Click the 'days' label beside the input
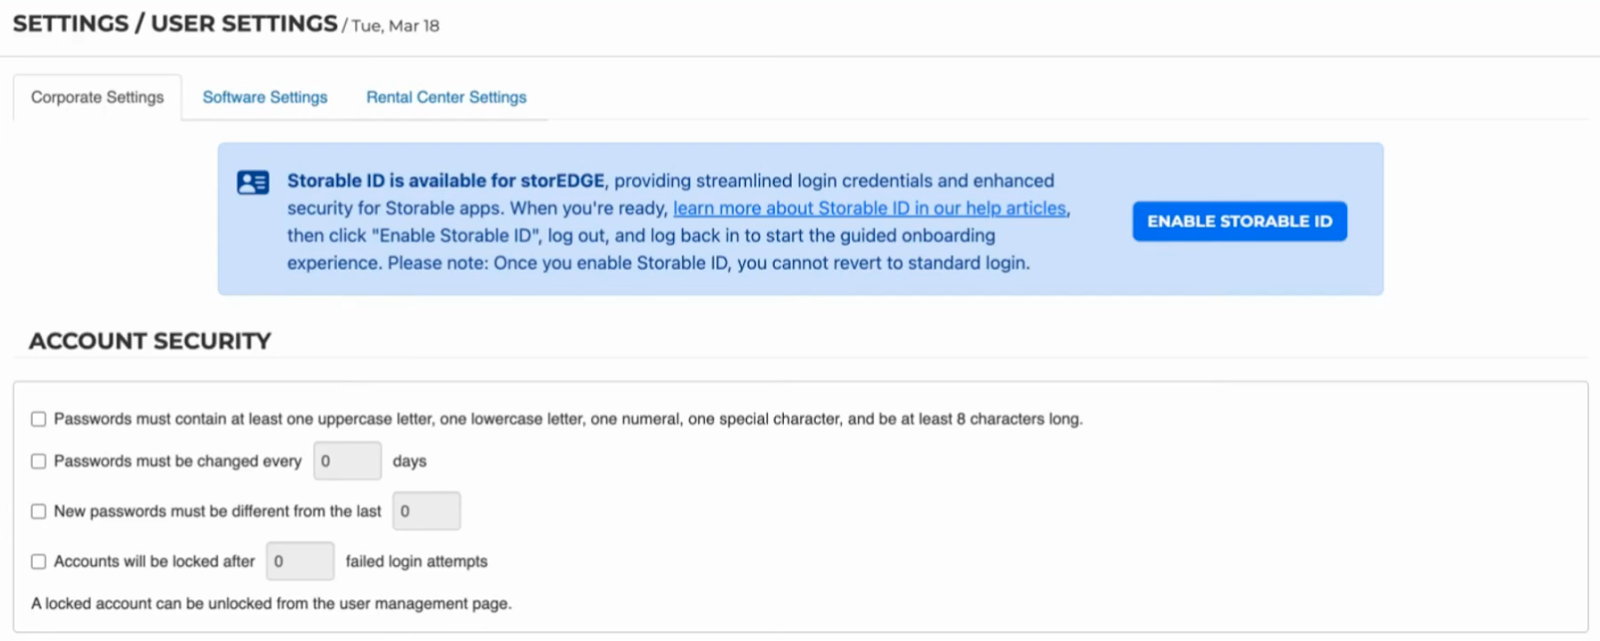 [x=409, y=461]
